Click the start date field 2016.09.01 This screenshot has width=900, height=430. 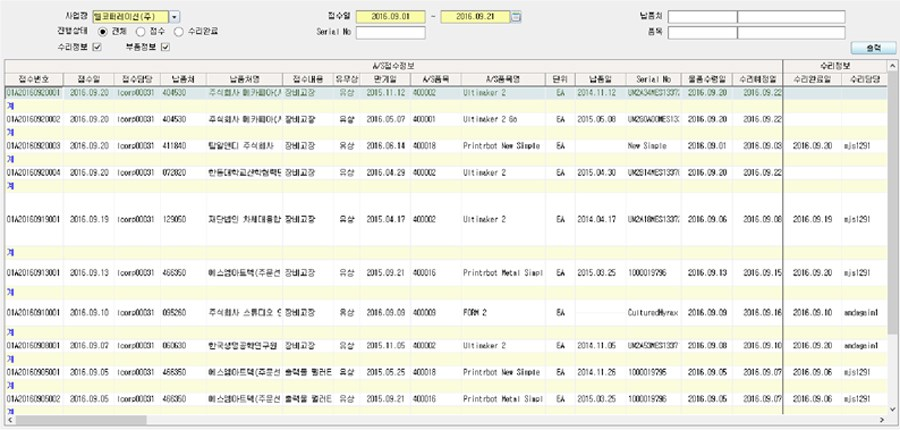click(390, 17)
